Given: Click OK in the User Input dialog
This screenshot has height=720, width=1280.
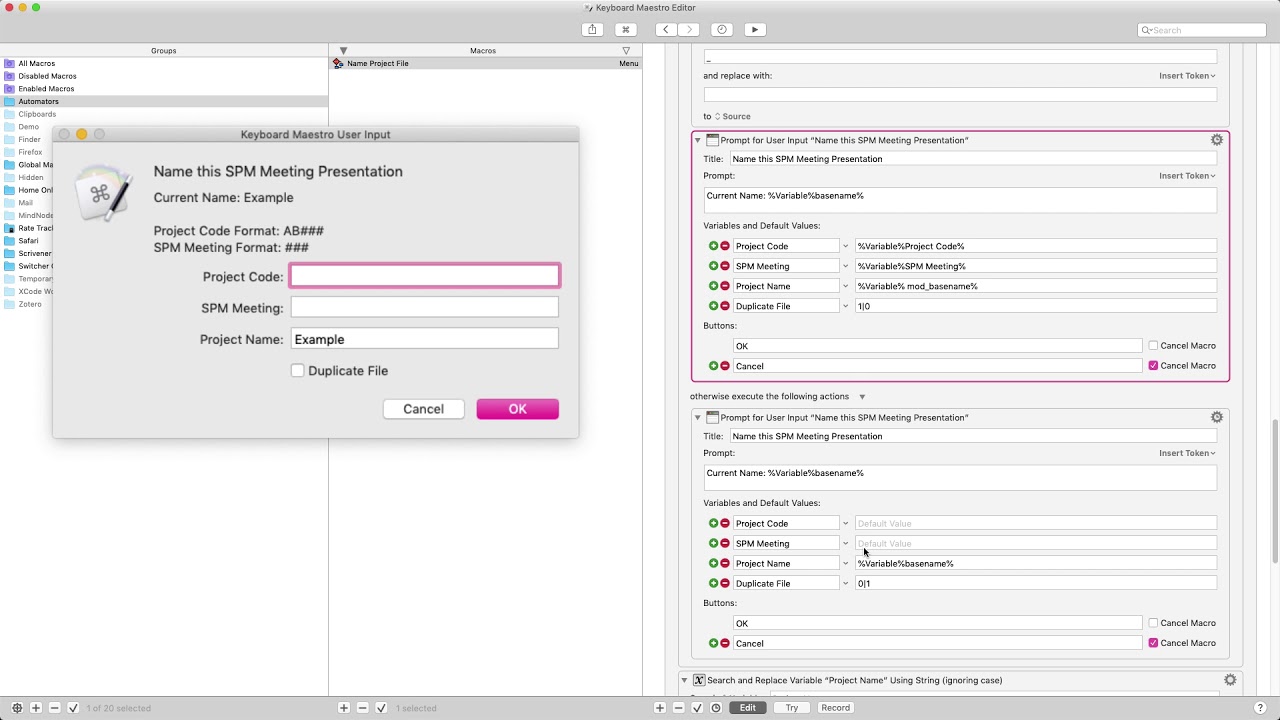Looking at the screenshot, I should (x=517, y=409).
